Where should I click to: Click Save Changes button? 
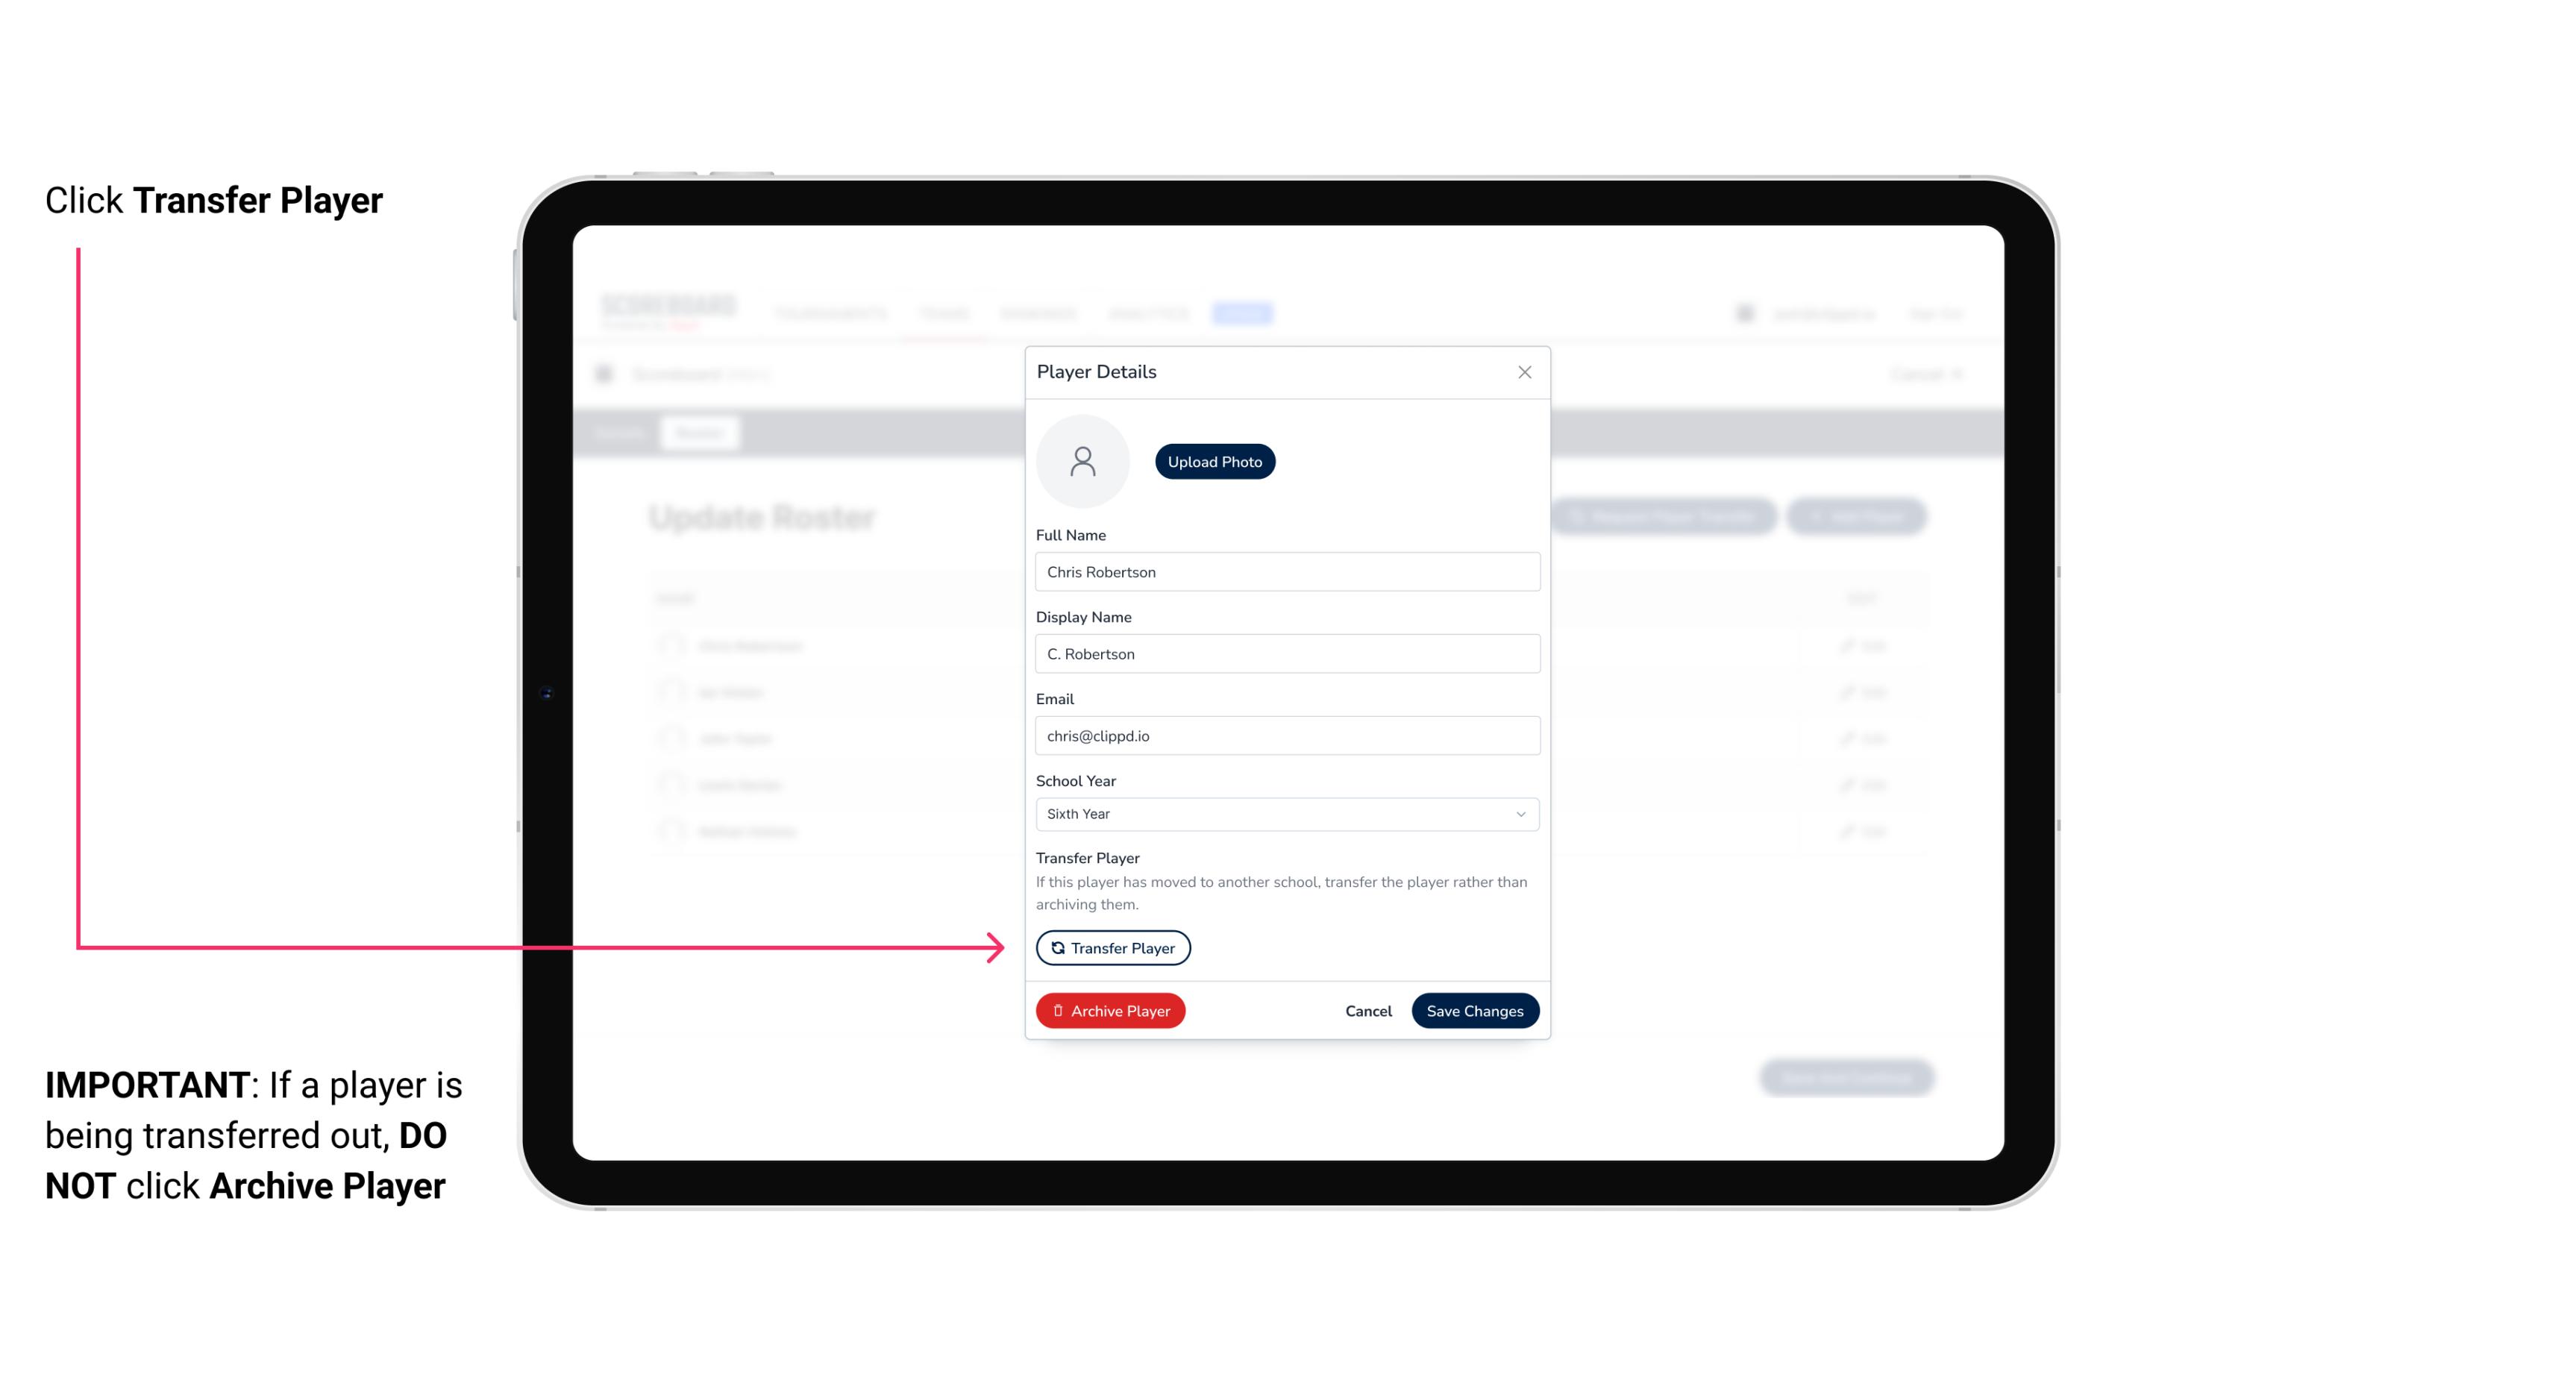1475,1009
